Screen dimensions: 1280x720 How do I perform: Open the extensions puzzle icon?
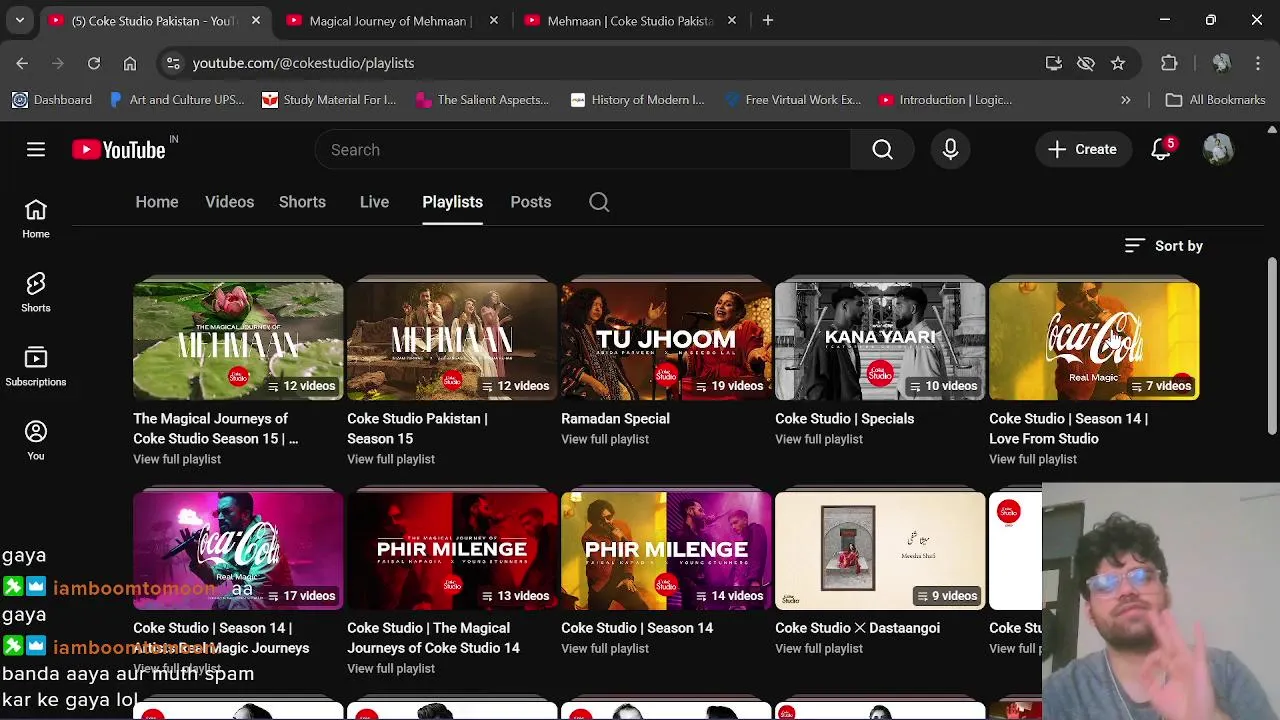click(x=1169, y=63)
